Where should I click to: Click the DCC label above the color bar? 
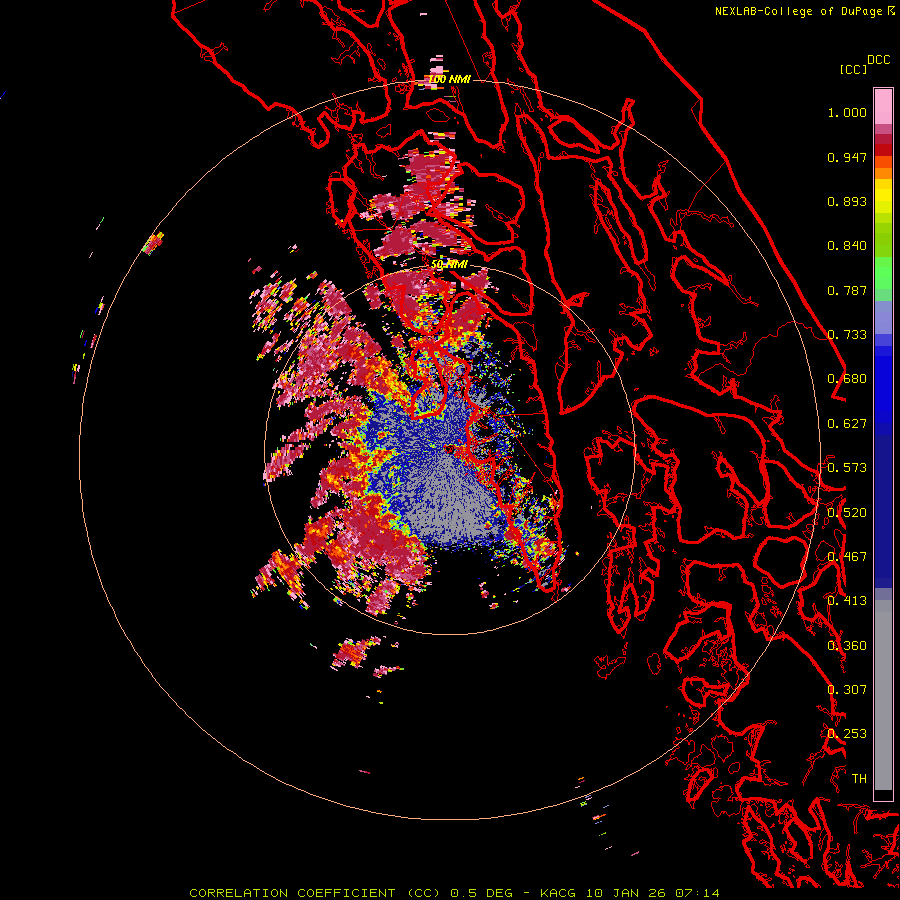[x=878, y=59]
